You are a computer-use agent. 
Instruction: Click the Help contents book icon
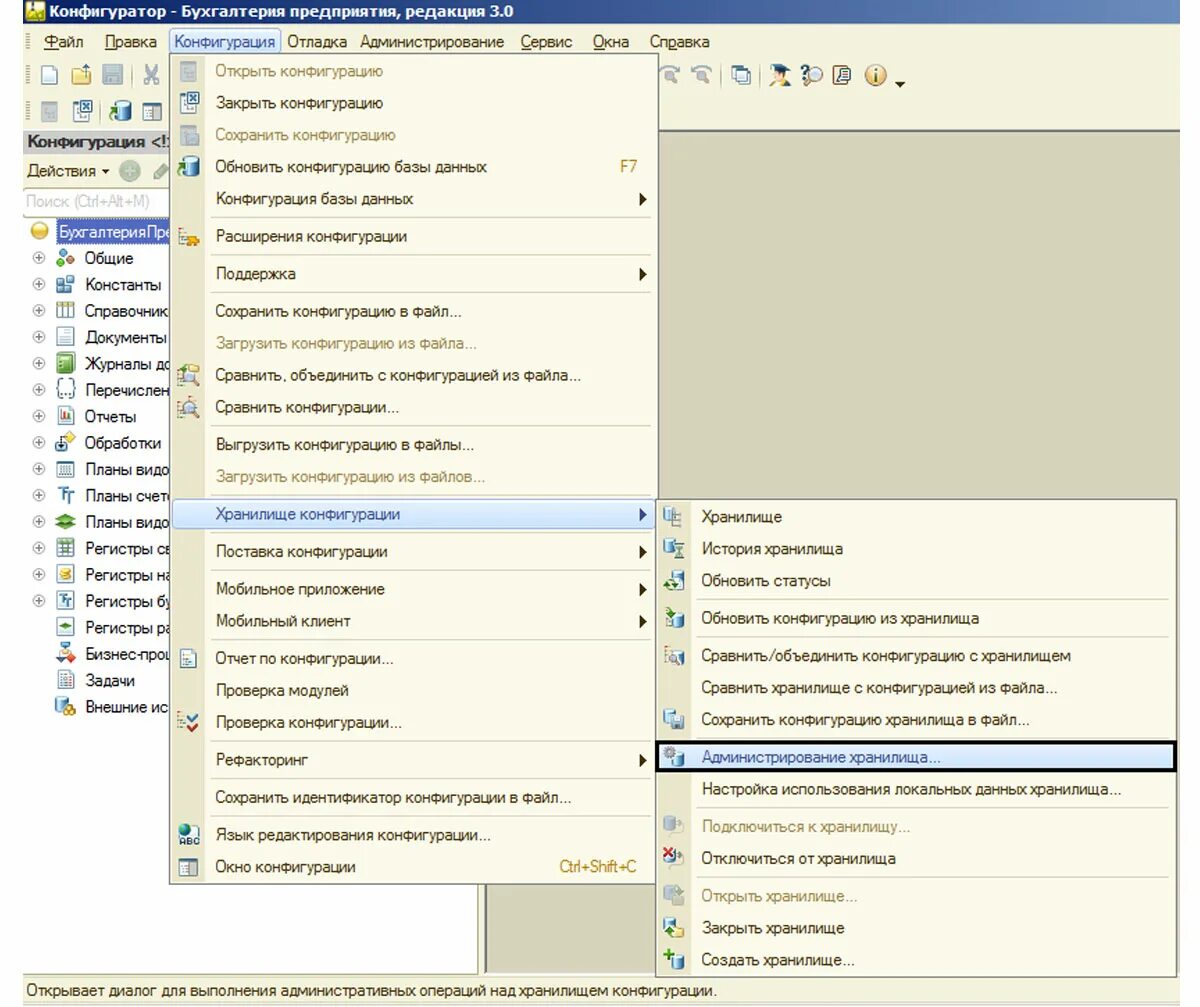842,75
